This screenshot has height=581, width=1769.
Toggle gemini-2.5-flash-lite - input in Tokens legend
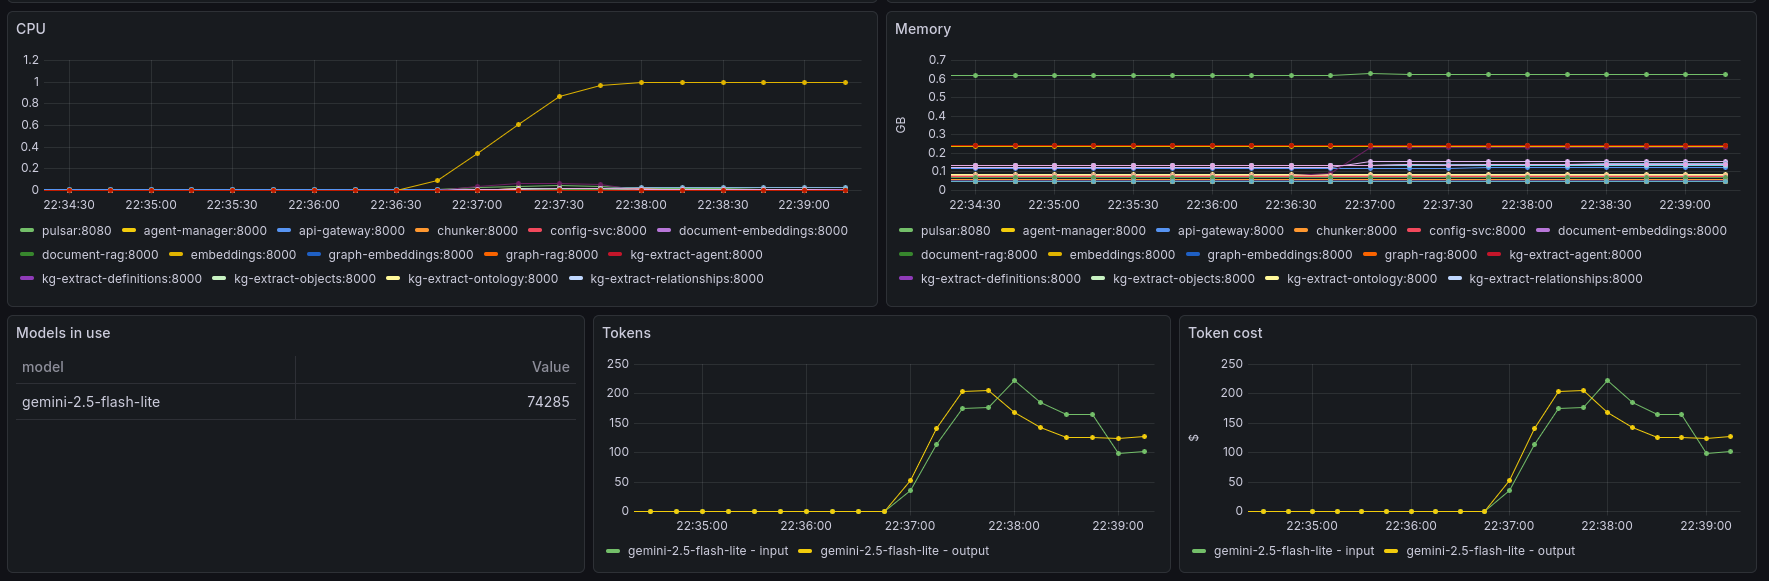point(708,551)
